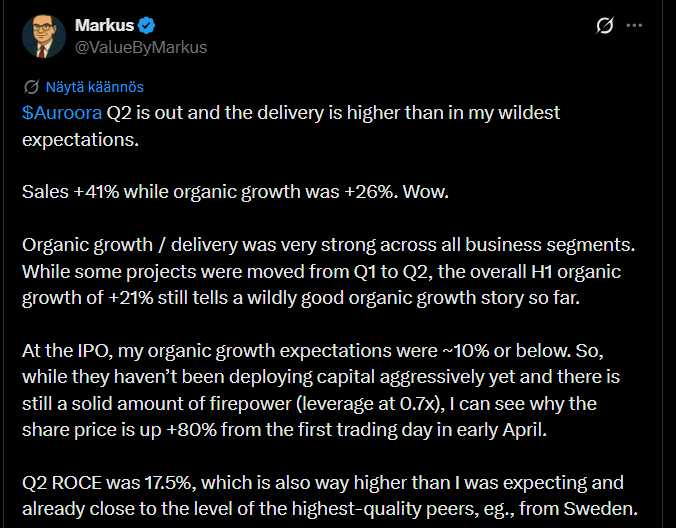Click the Q2 ROCE was 17.5% line

(x=323, y=483)
